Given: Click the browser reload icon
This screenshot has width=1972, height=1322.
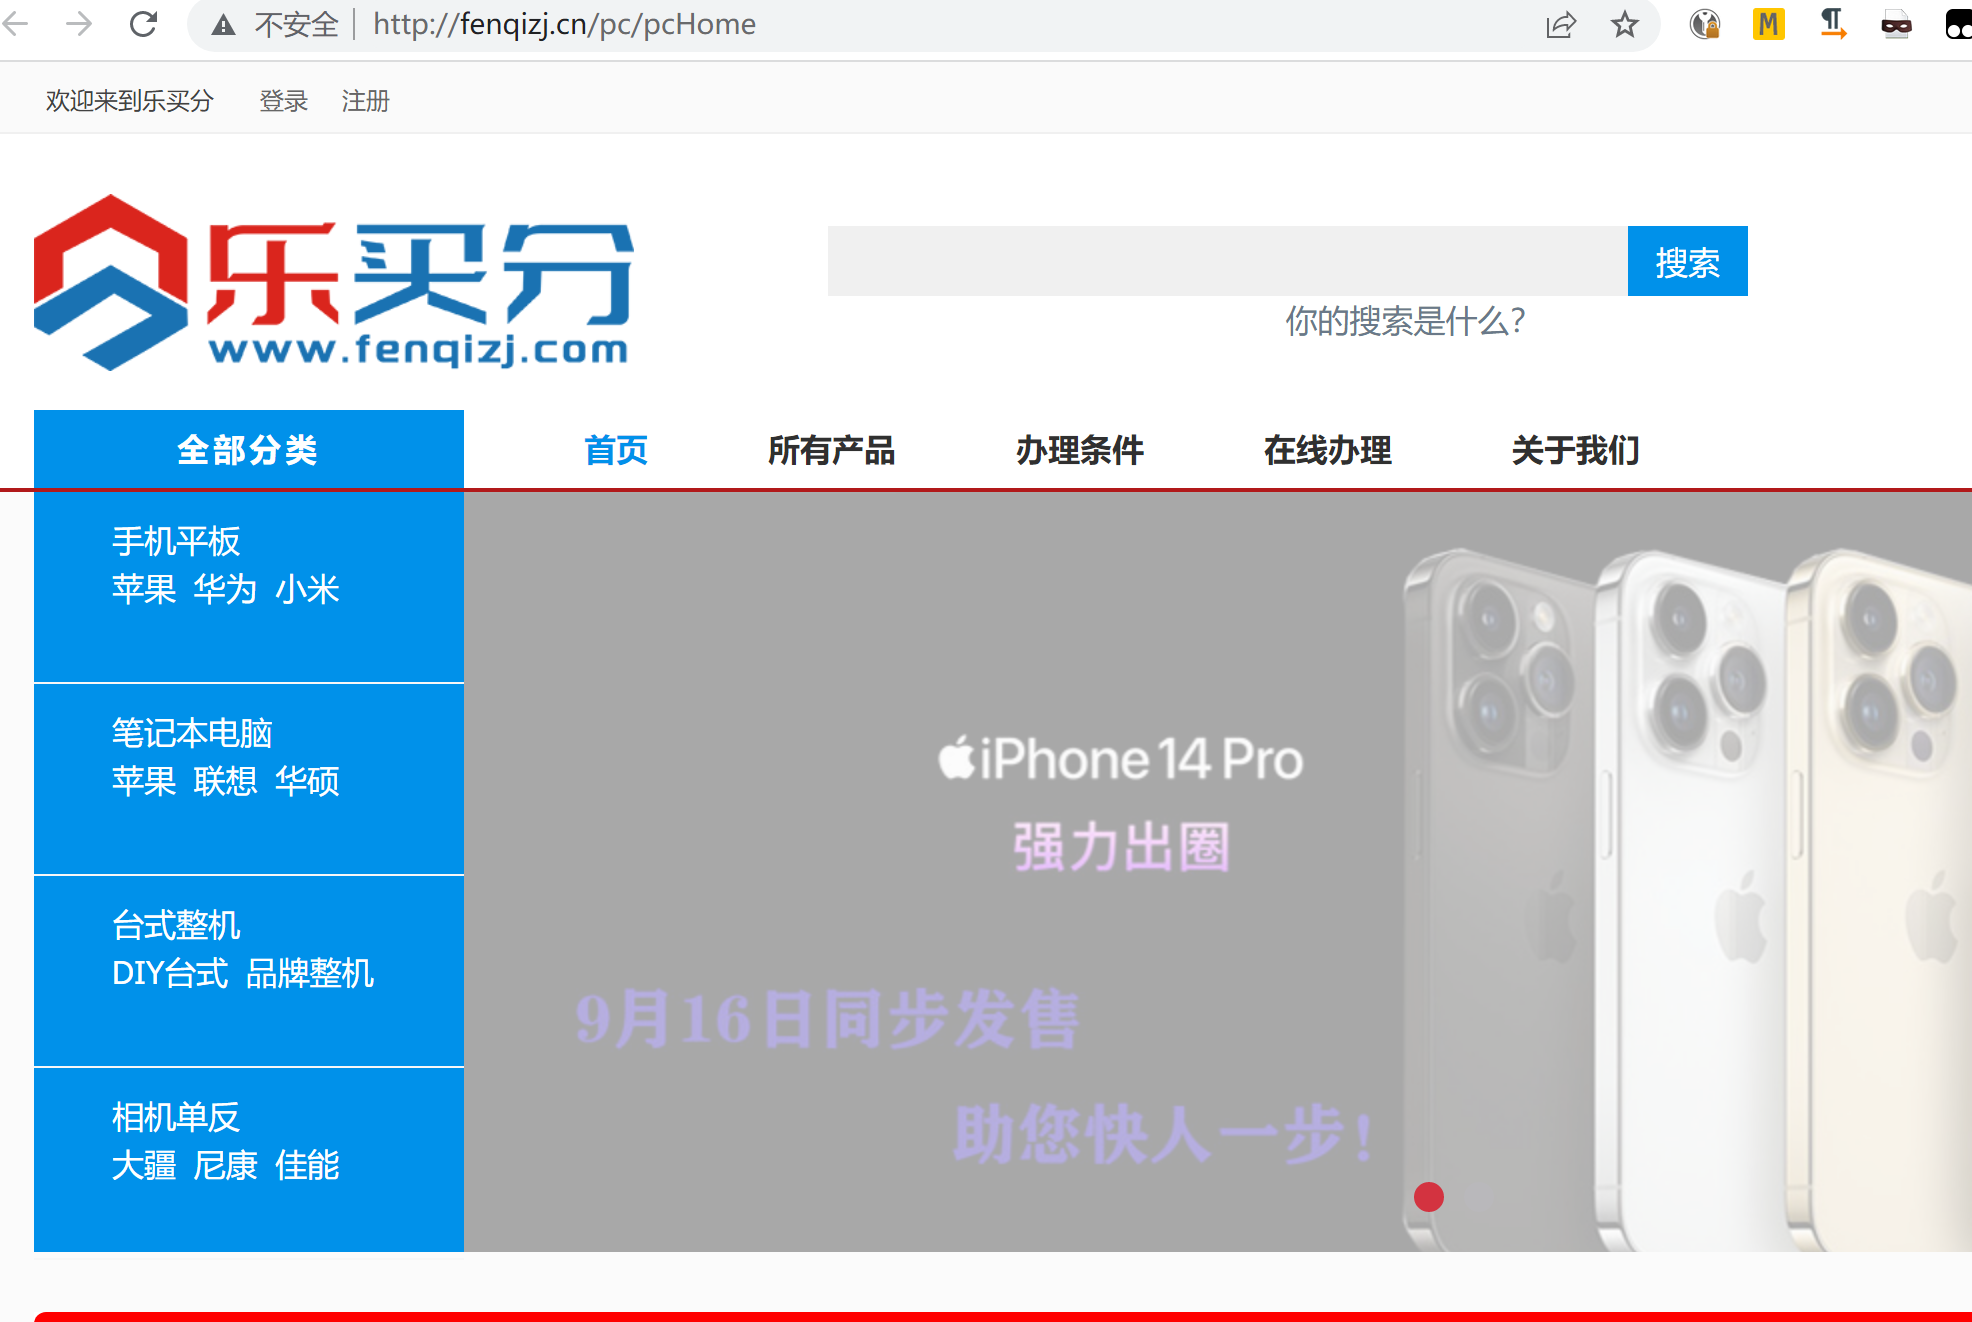Looking at the screenshot, I should [x=144, y=24].
